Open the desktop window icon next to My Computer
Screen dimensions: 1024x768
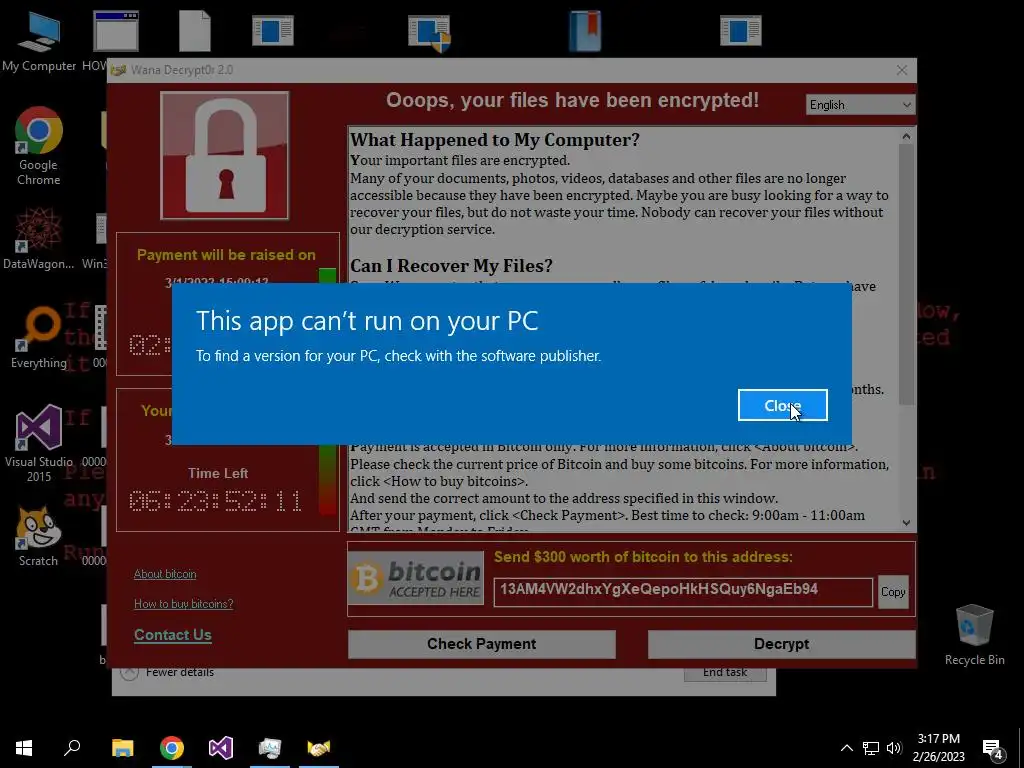(x=116, y=31)
